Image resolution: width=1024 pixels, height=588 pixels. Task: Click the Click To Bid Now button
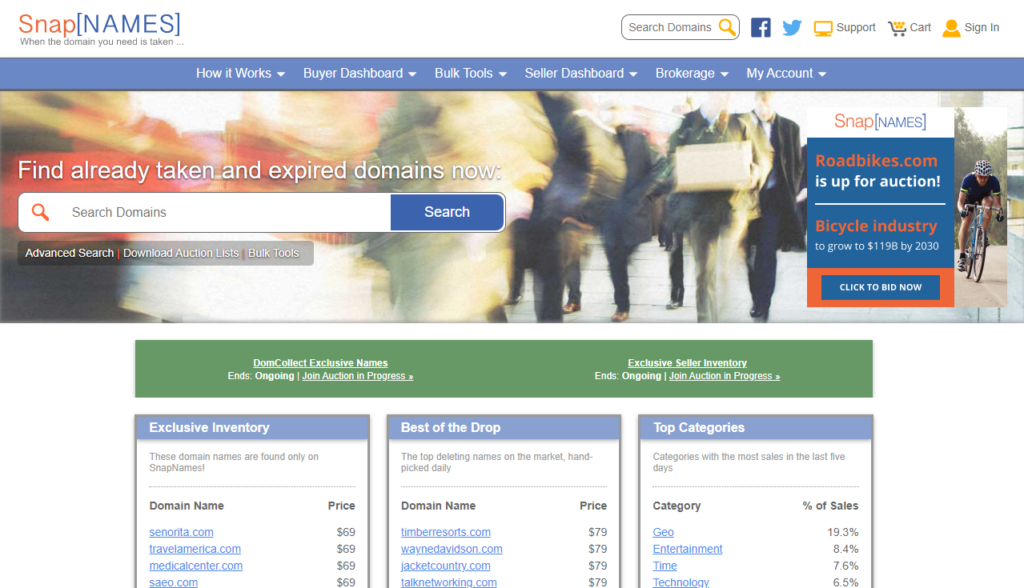click(x=880, y=287)
